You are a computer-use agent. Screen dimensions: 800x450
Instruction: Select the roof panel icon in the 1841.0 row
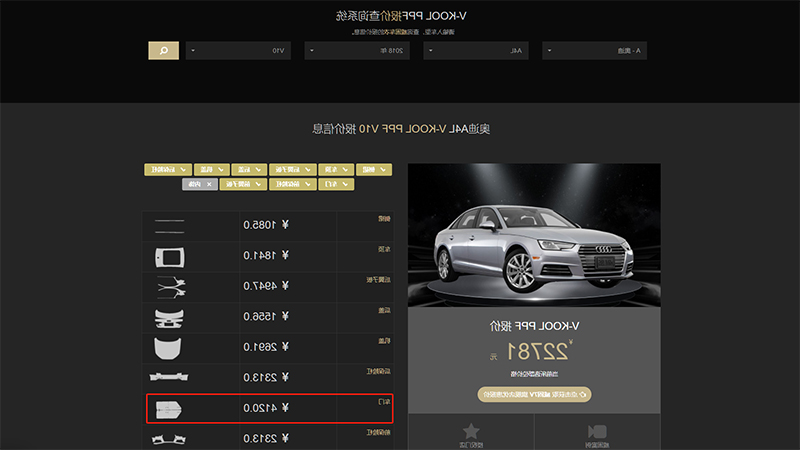[170, 258]
